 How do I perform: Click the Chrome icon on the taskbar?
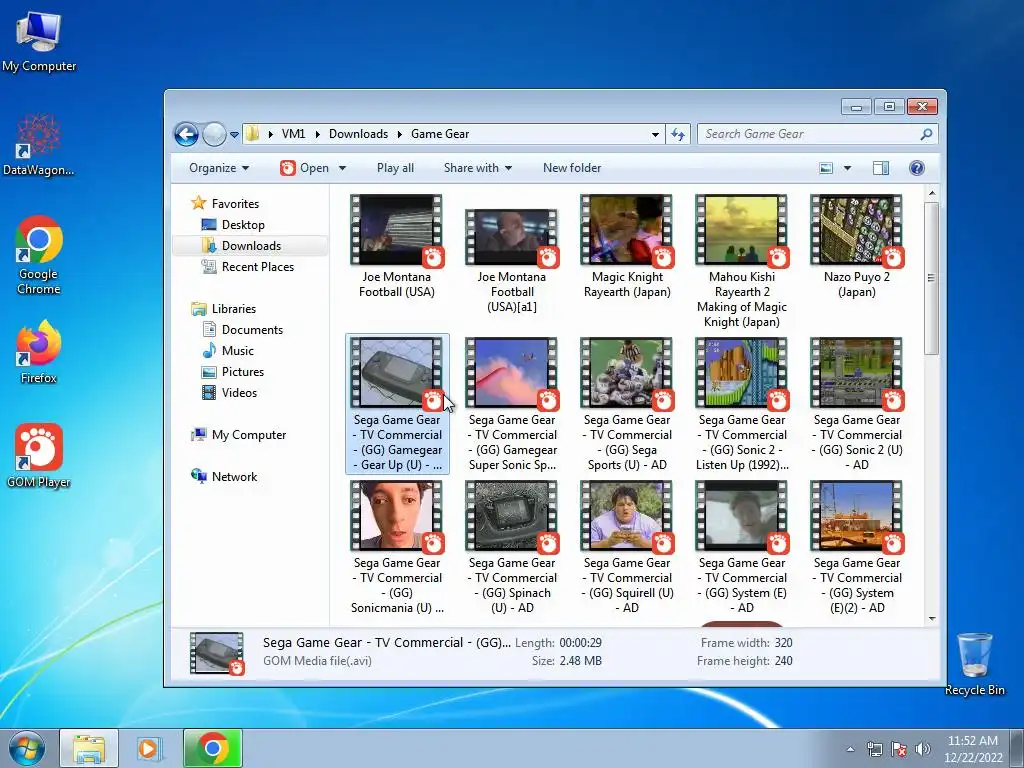pos(213,748)
